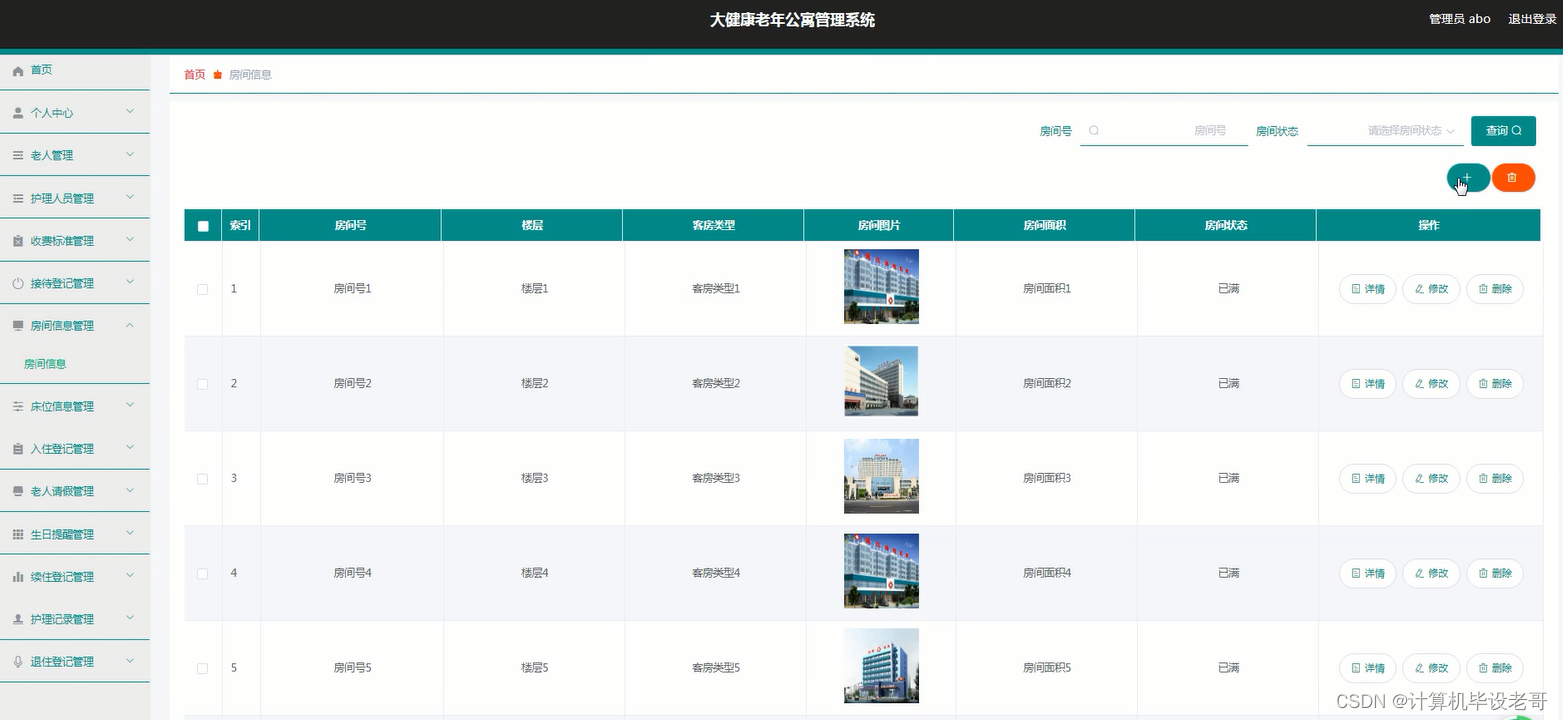The height and width of the screenshot is (720, 1563).
Task: Click the home icon beside 首页 in sidebar
Action: pyautogui.click(x=17, y=70)
